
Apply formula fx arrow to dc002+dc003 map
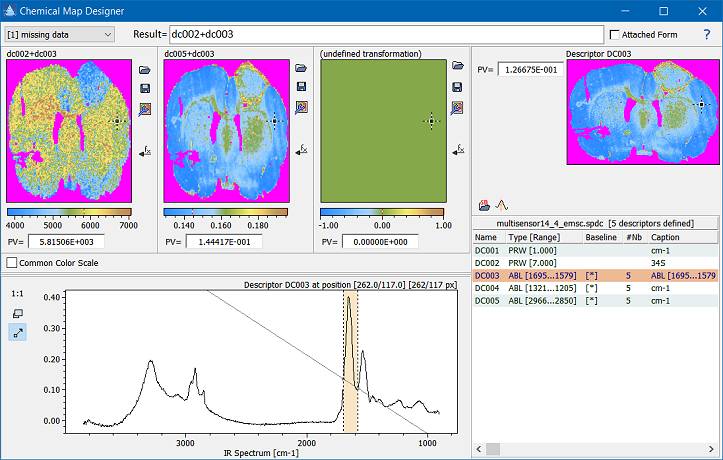pyautogui.click(x=144, y=150)
